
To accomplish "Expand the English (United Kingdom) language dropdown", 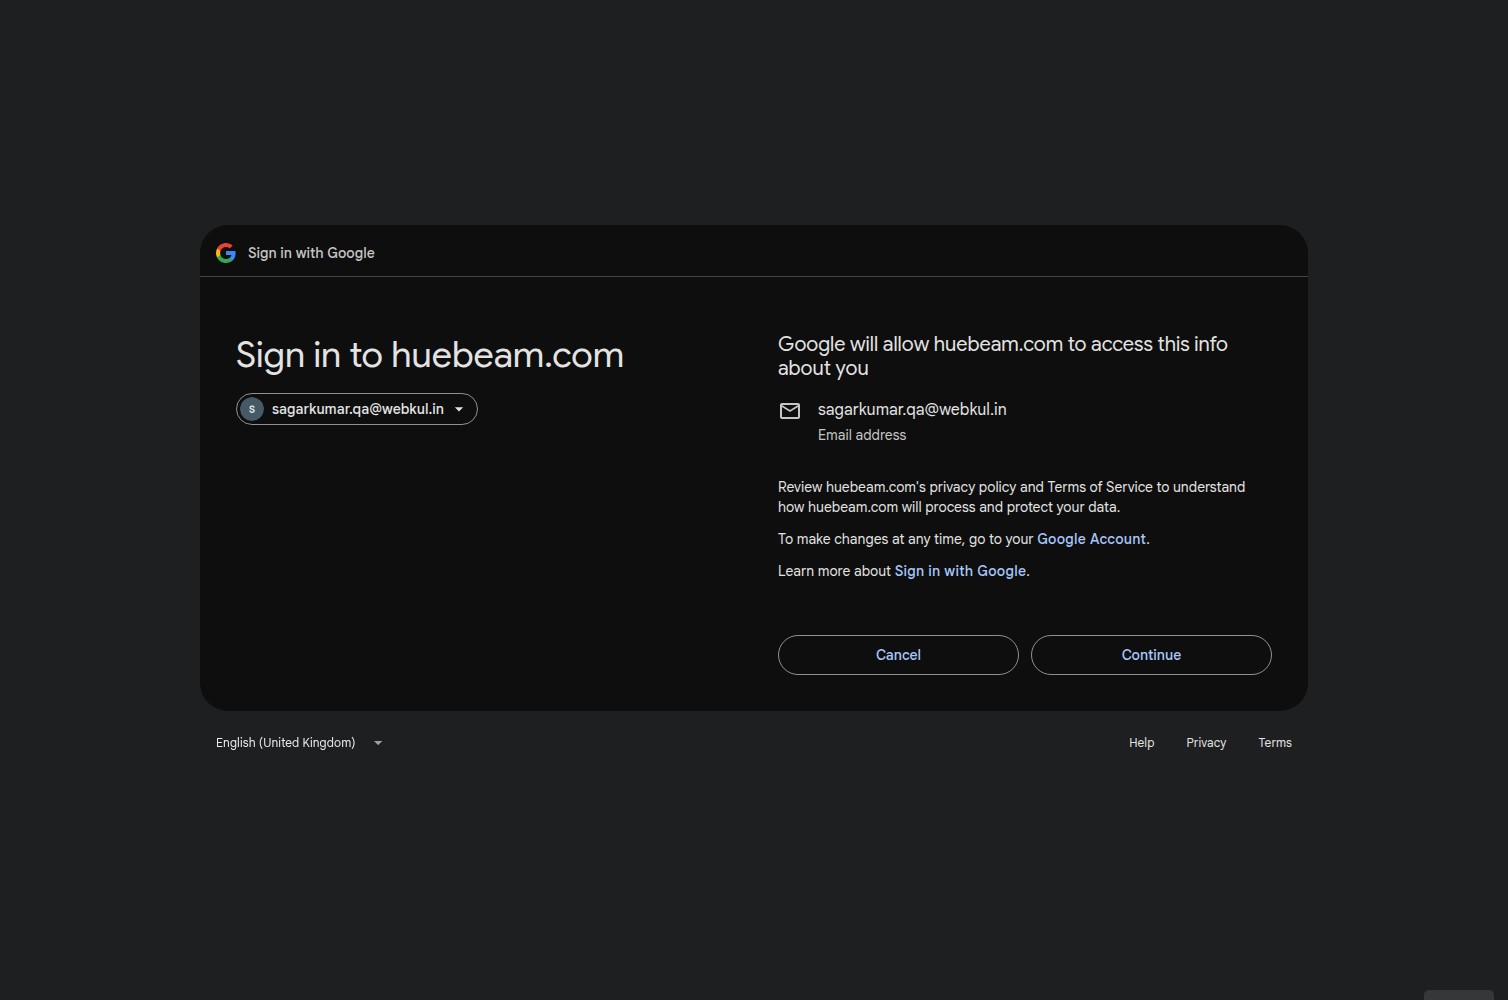I will click(x=299, y=743).
